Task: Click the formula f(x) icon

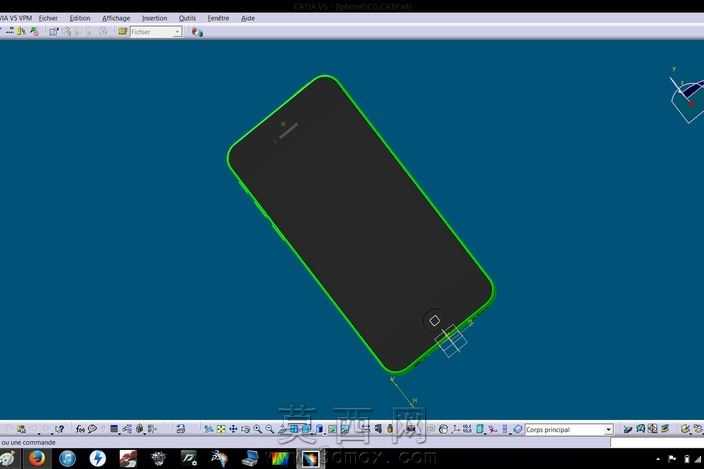Action: tap(80, 429)
